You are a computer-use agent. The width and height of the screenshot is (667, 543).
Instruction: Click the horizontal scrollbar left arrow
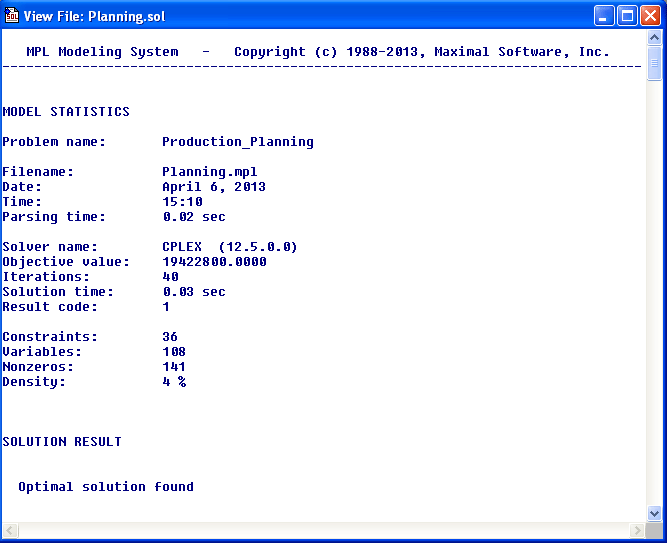point(9,530)
